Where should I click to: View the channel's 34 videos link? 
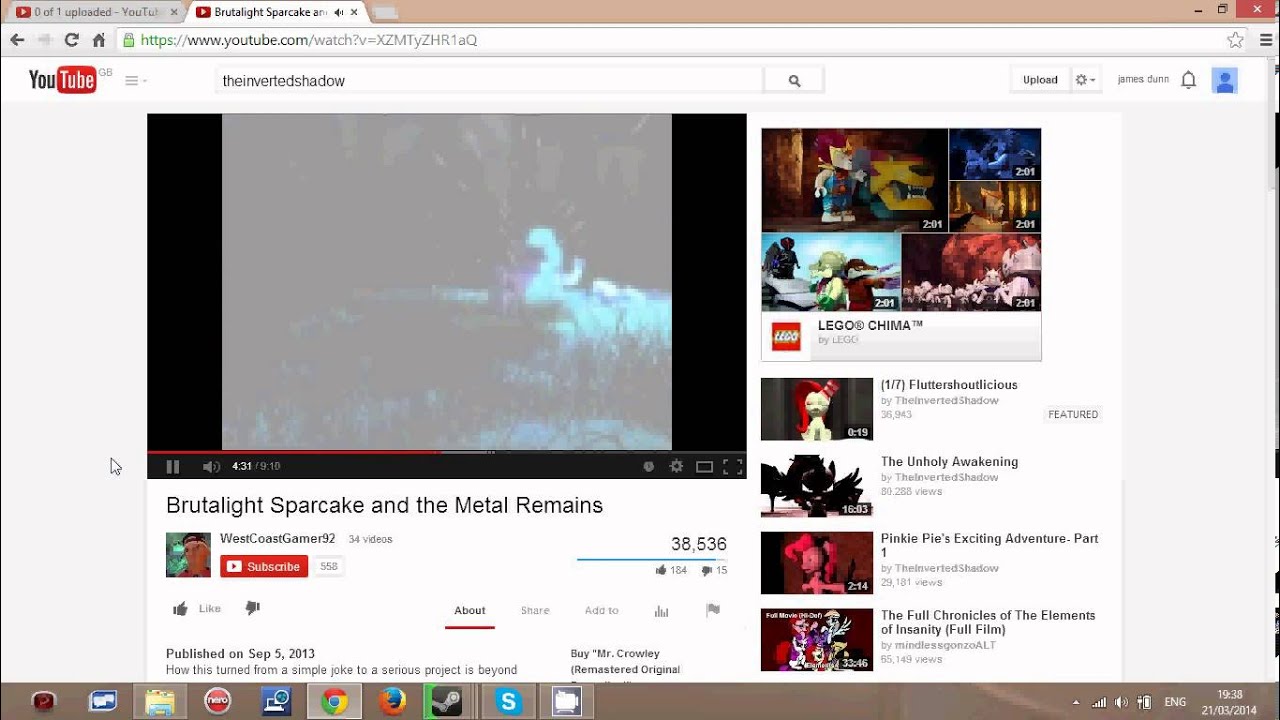370,539
